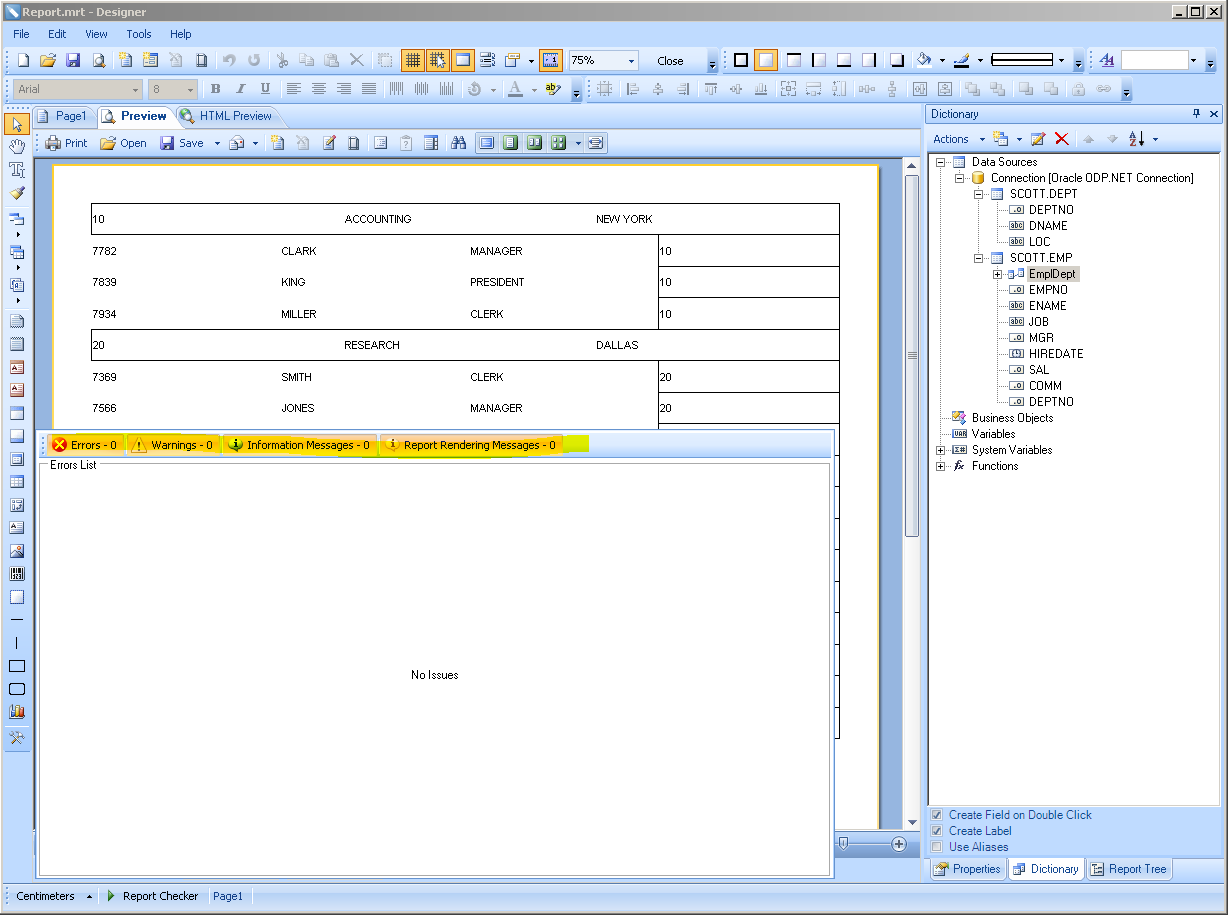The width and height of the screenshot is (1228, 915).
Task: Select the Chart component in the toolbox
Action: coord(17,712)
